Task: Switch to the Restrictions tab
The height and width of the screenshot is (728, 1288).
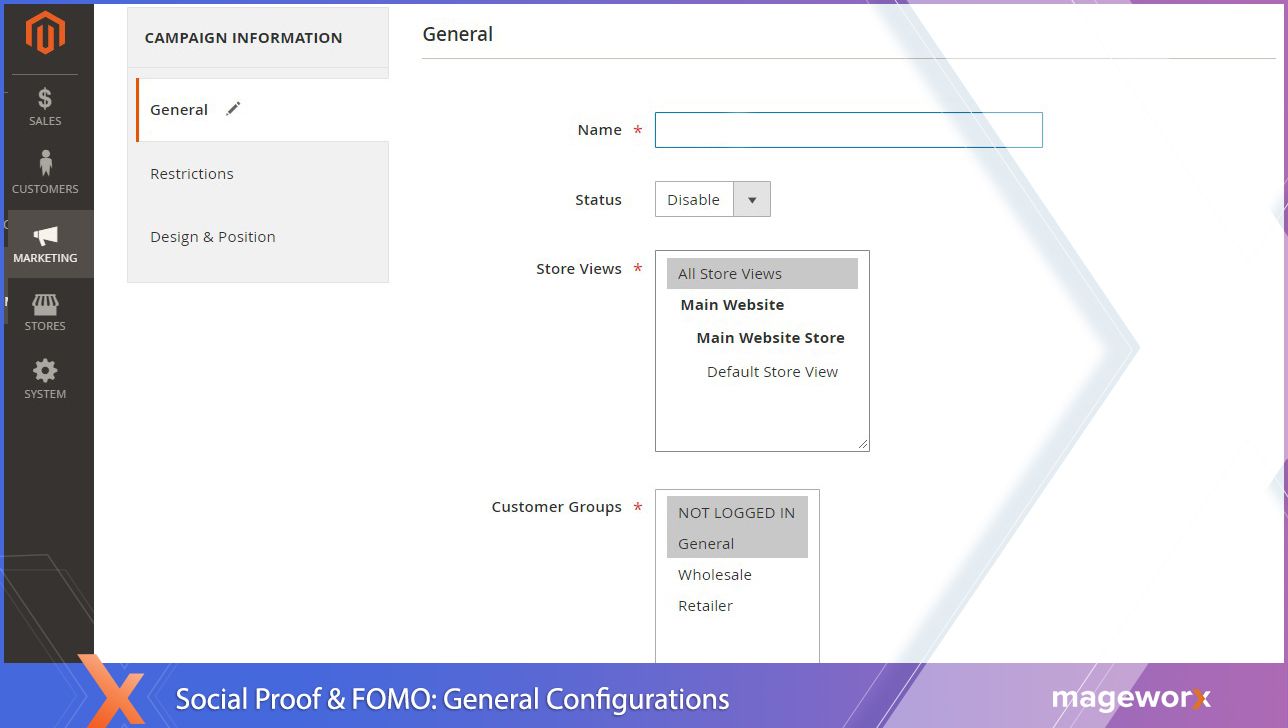Action: pyautogui.click(x=192, y=174)
